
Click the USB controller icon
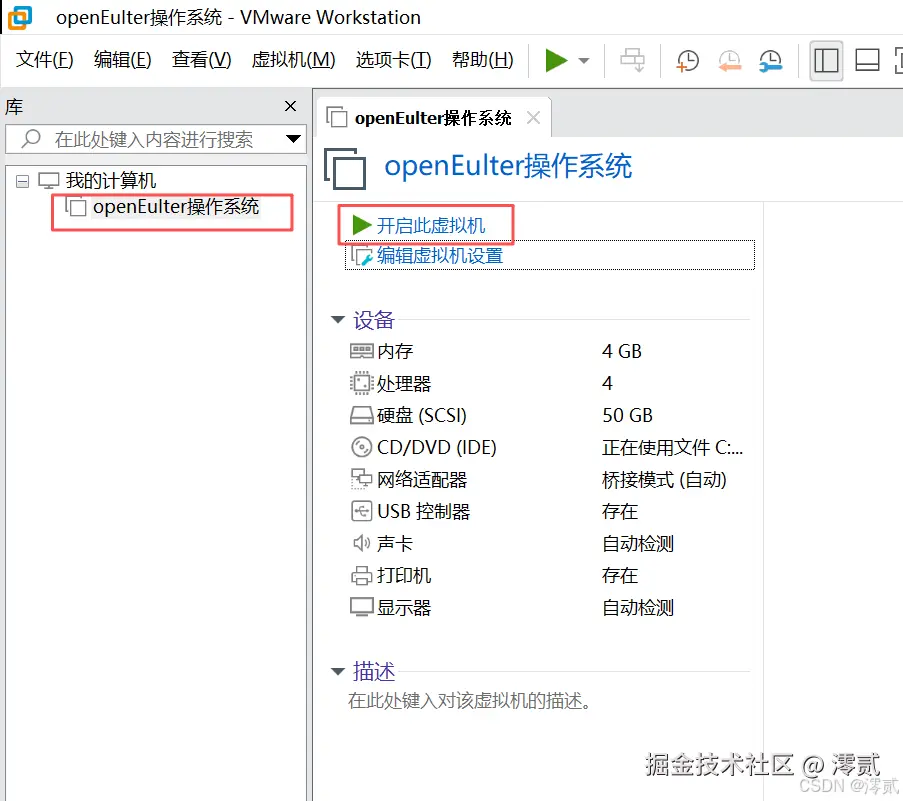pos(362,511)
